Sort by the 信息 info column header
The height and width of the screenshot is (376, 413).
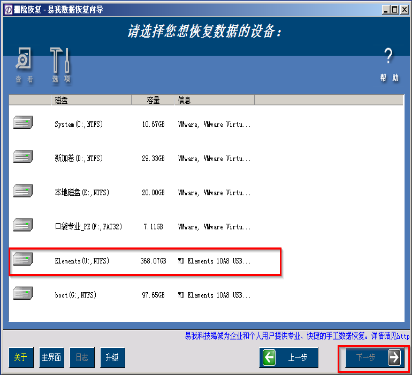click(x=214, y=100)
